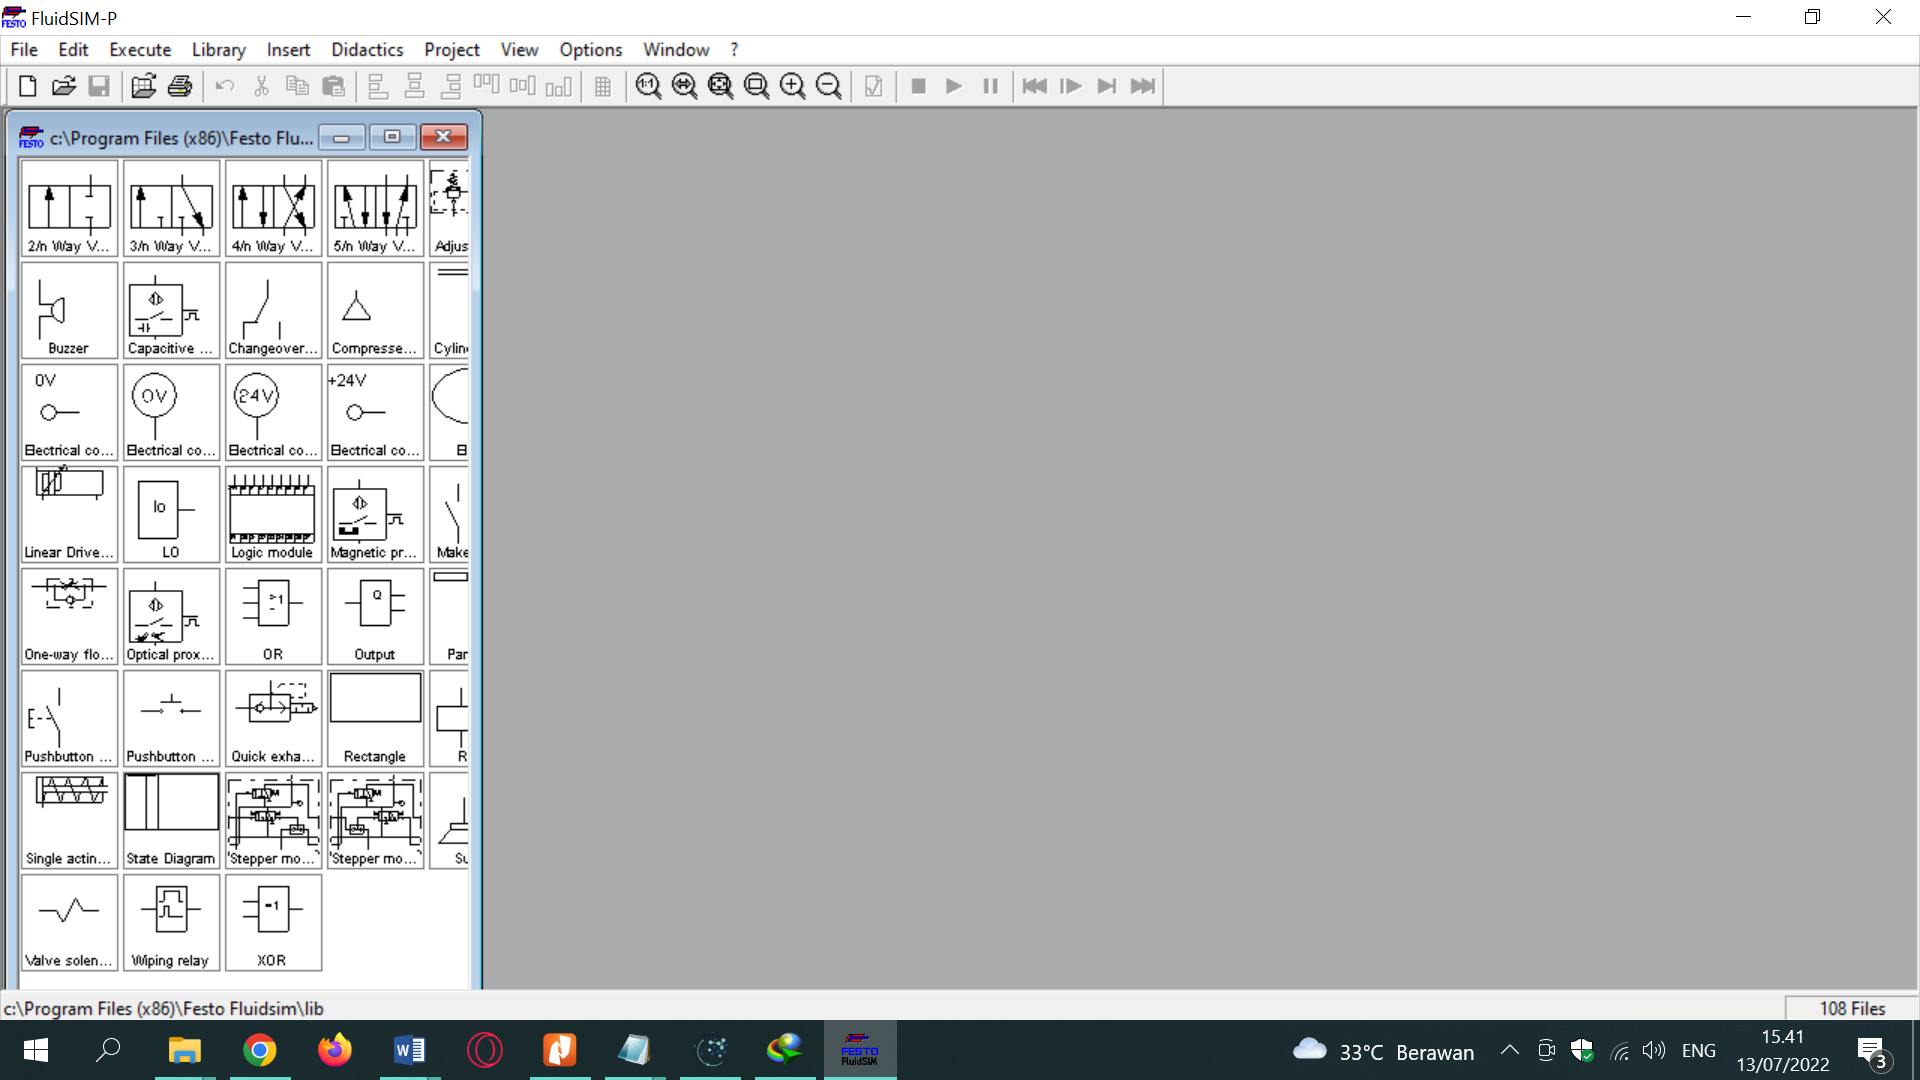Open the Library menu
1920x1080 pixels.
[x=218, y=50]
